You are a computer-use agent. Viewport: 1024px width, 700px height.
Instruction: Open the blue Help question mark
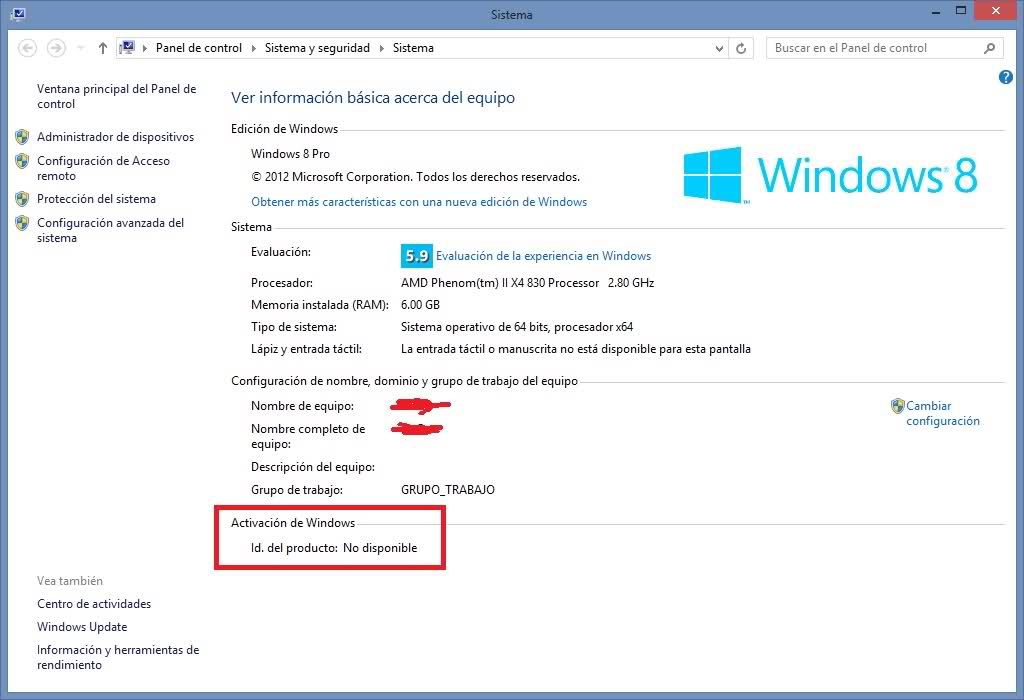(x=1006, y=77)
